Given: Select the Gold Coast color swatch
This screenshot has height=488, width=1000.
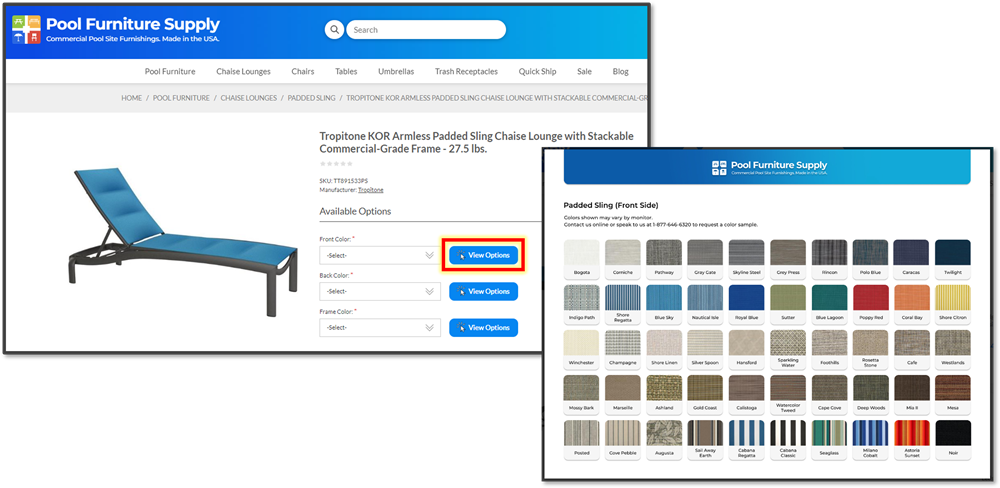Looking at the screenshot, I should tap(705, 395).
